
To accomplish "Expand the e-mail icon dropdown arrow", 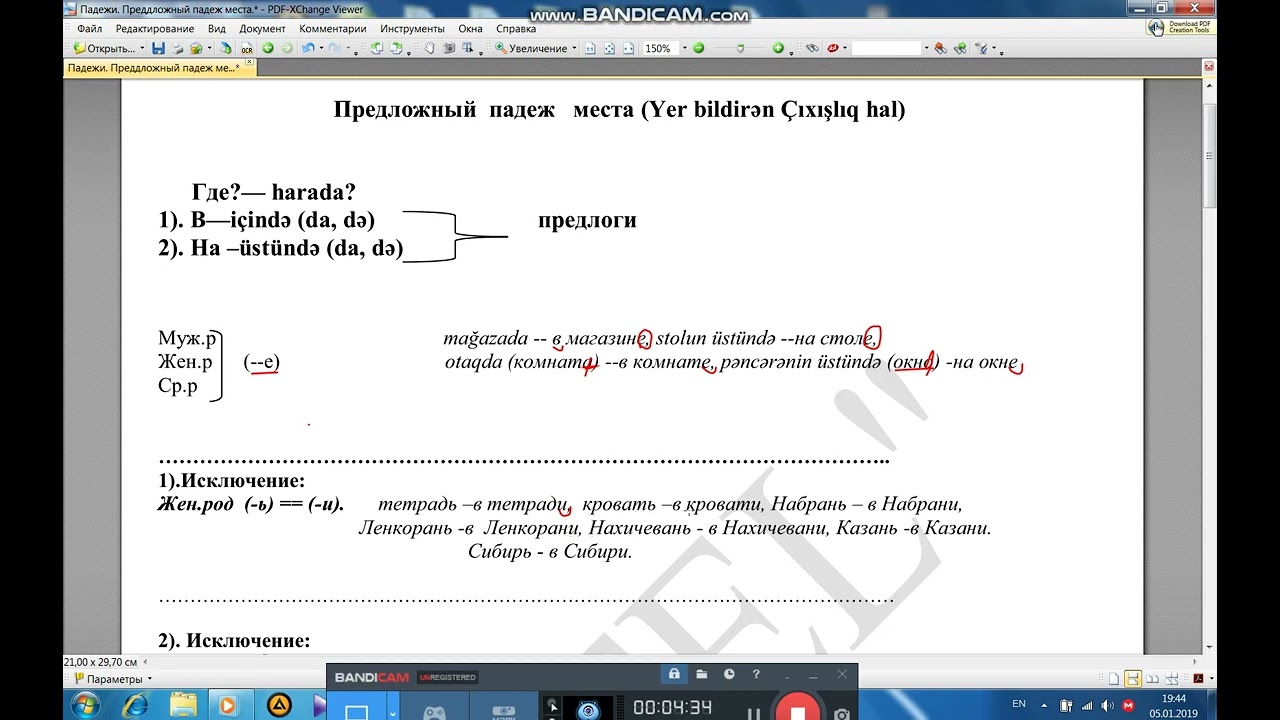I will coord(210,48).
